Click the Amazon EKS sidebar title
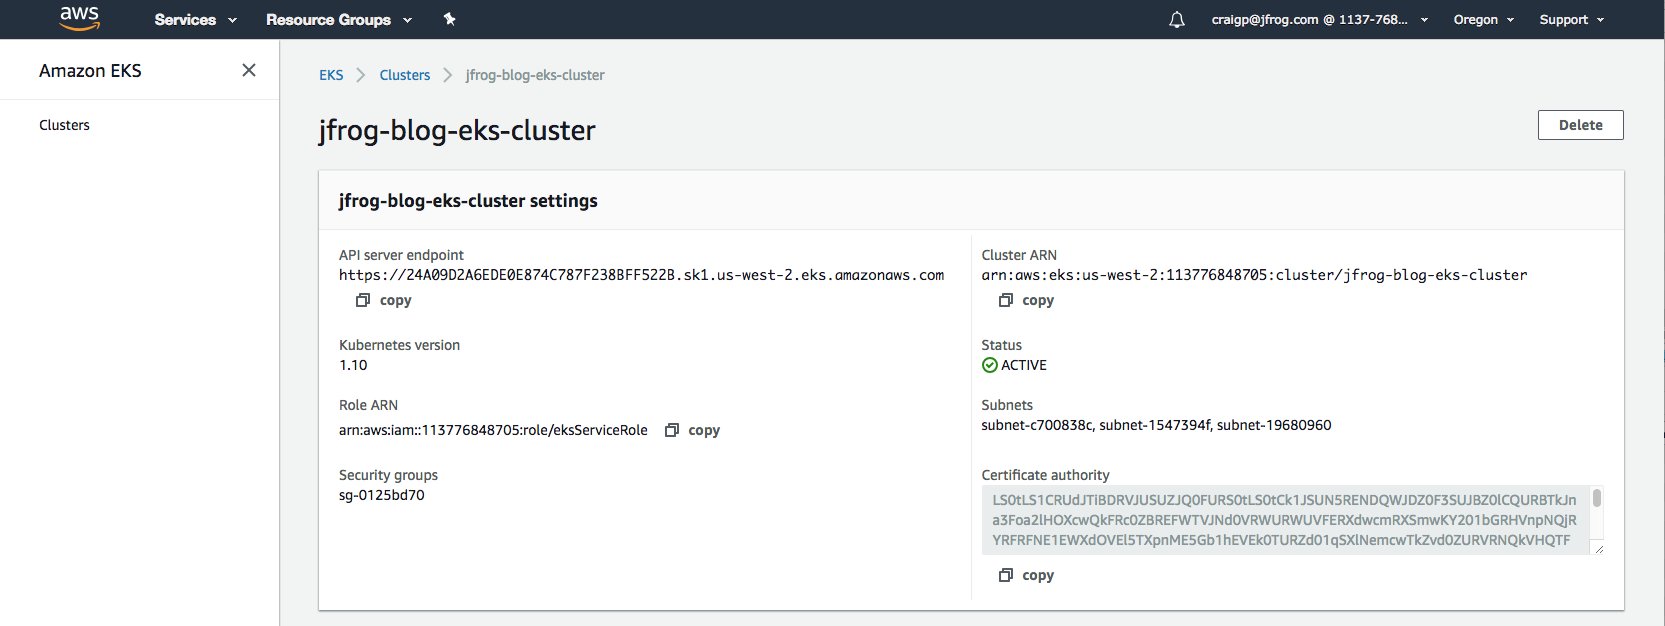This screenshot has height=626, width=1665. (90, 71)
